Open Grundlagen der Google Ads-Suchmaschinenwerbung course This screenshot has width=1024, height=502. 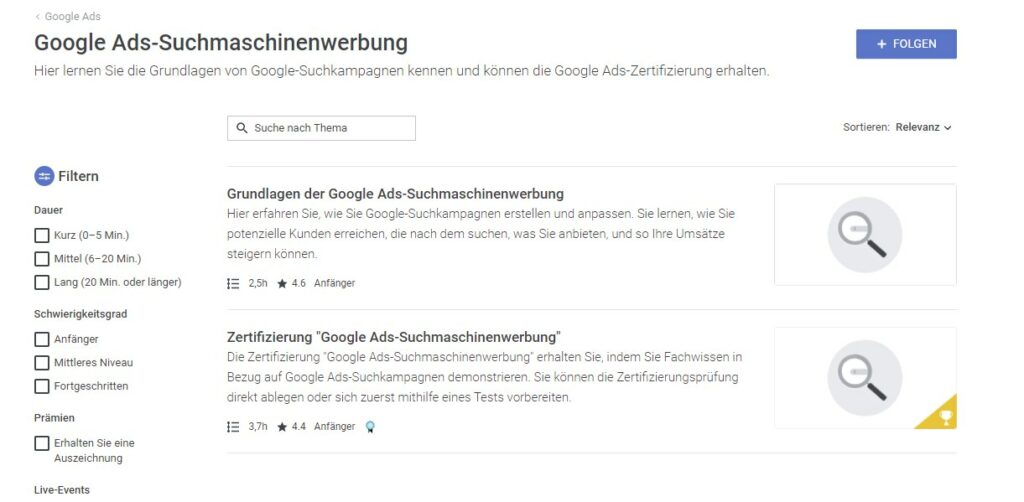[395, 194]
